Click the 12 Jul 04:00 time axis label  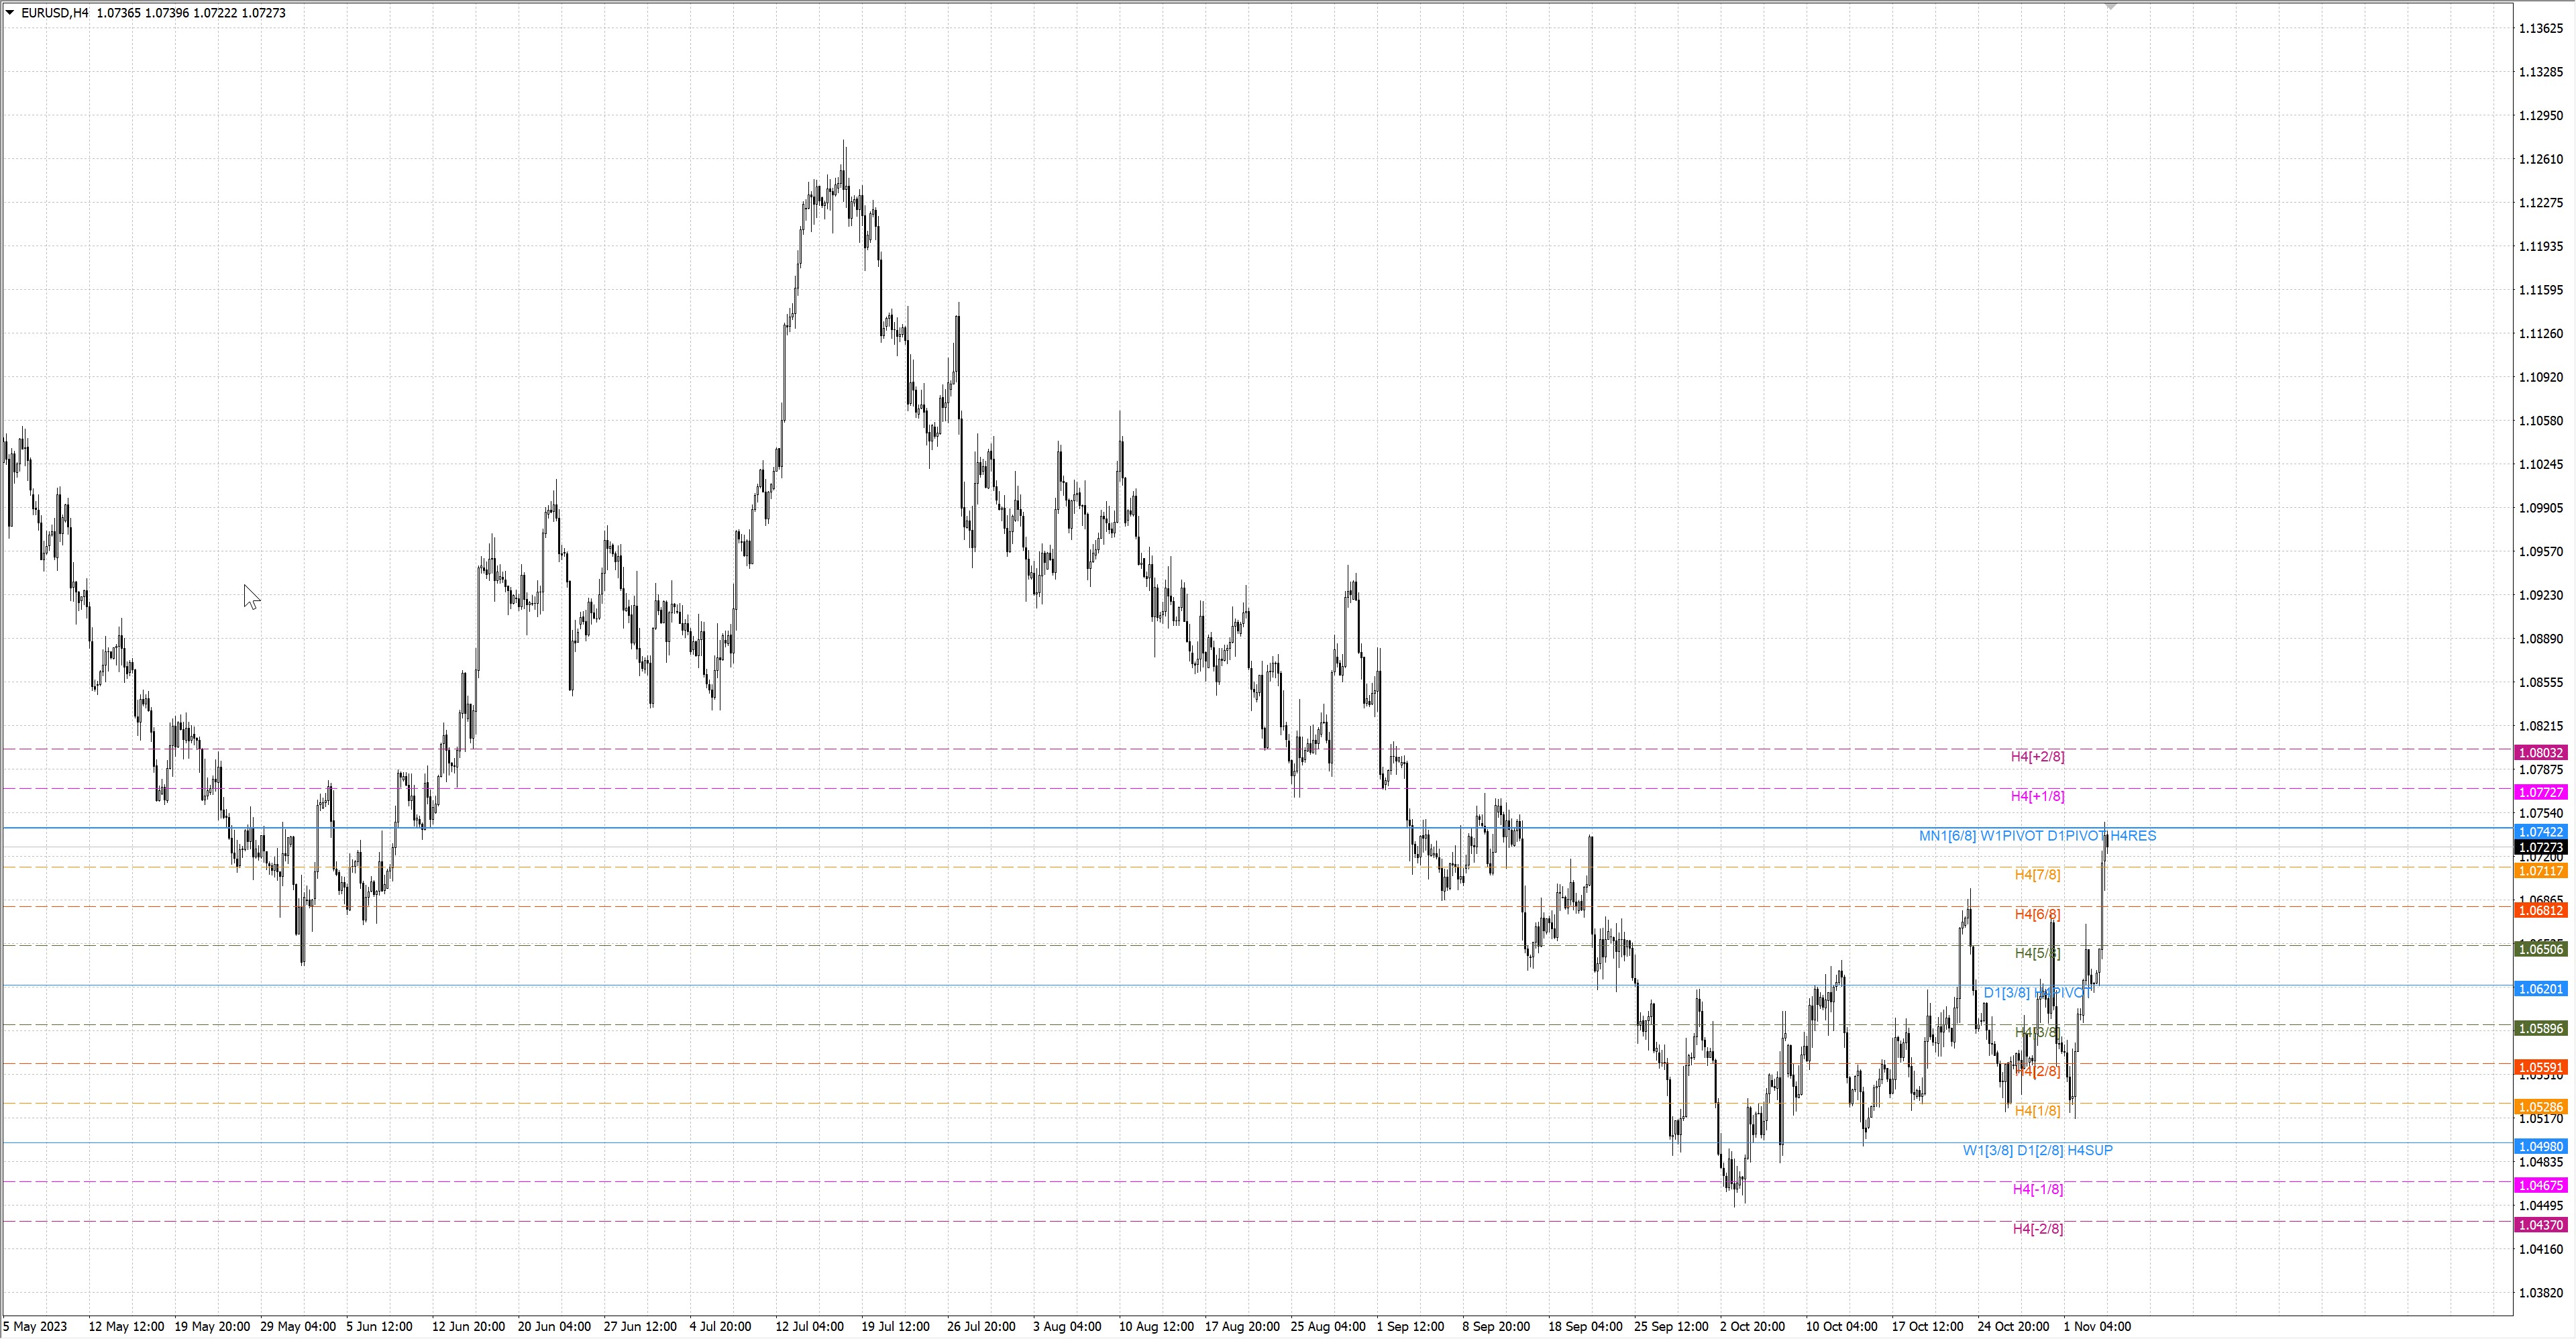tap(809, 1327)
